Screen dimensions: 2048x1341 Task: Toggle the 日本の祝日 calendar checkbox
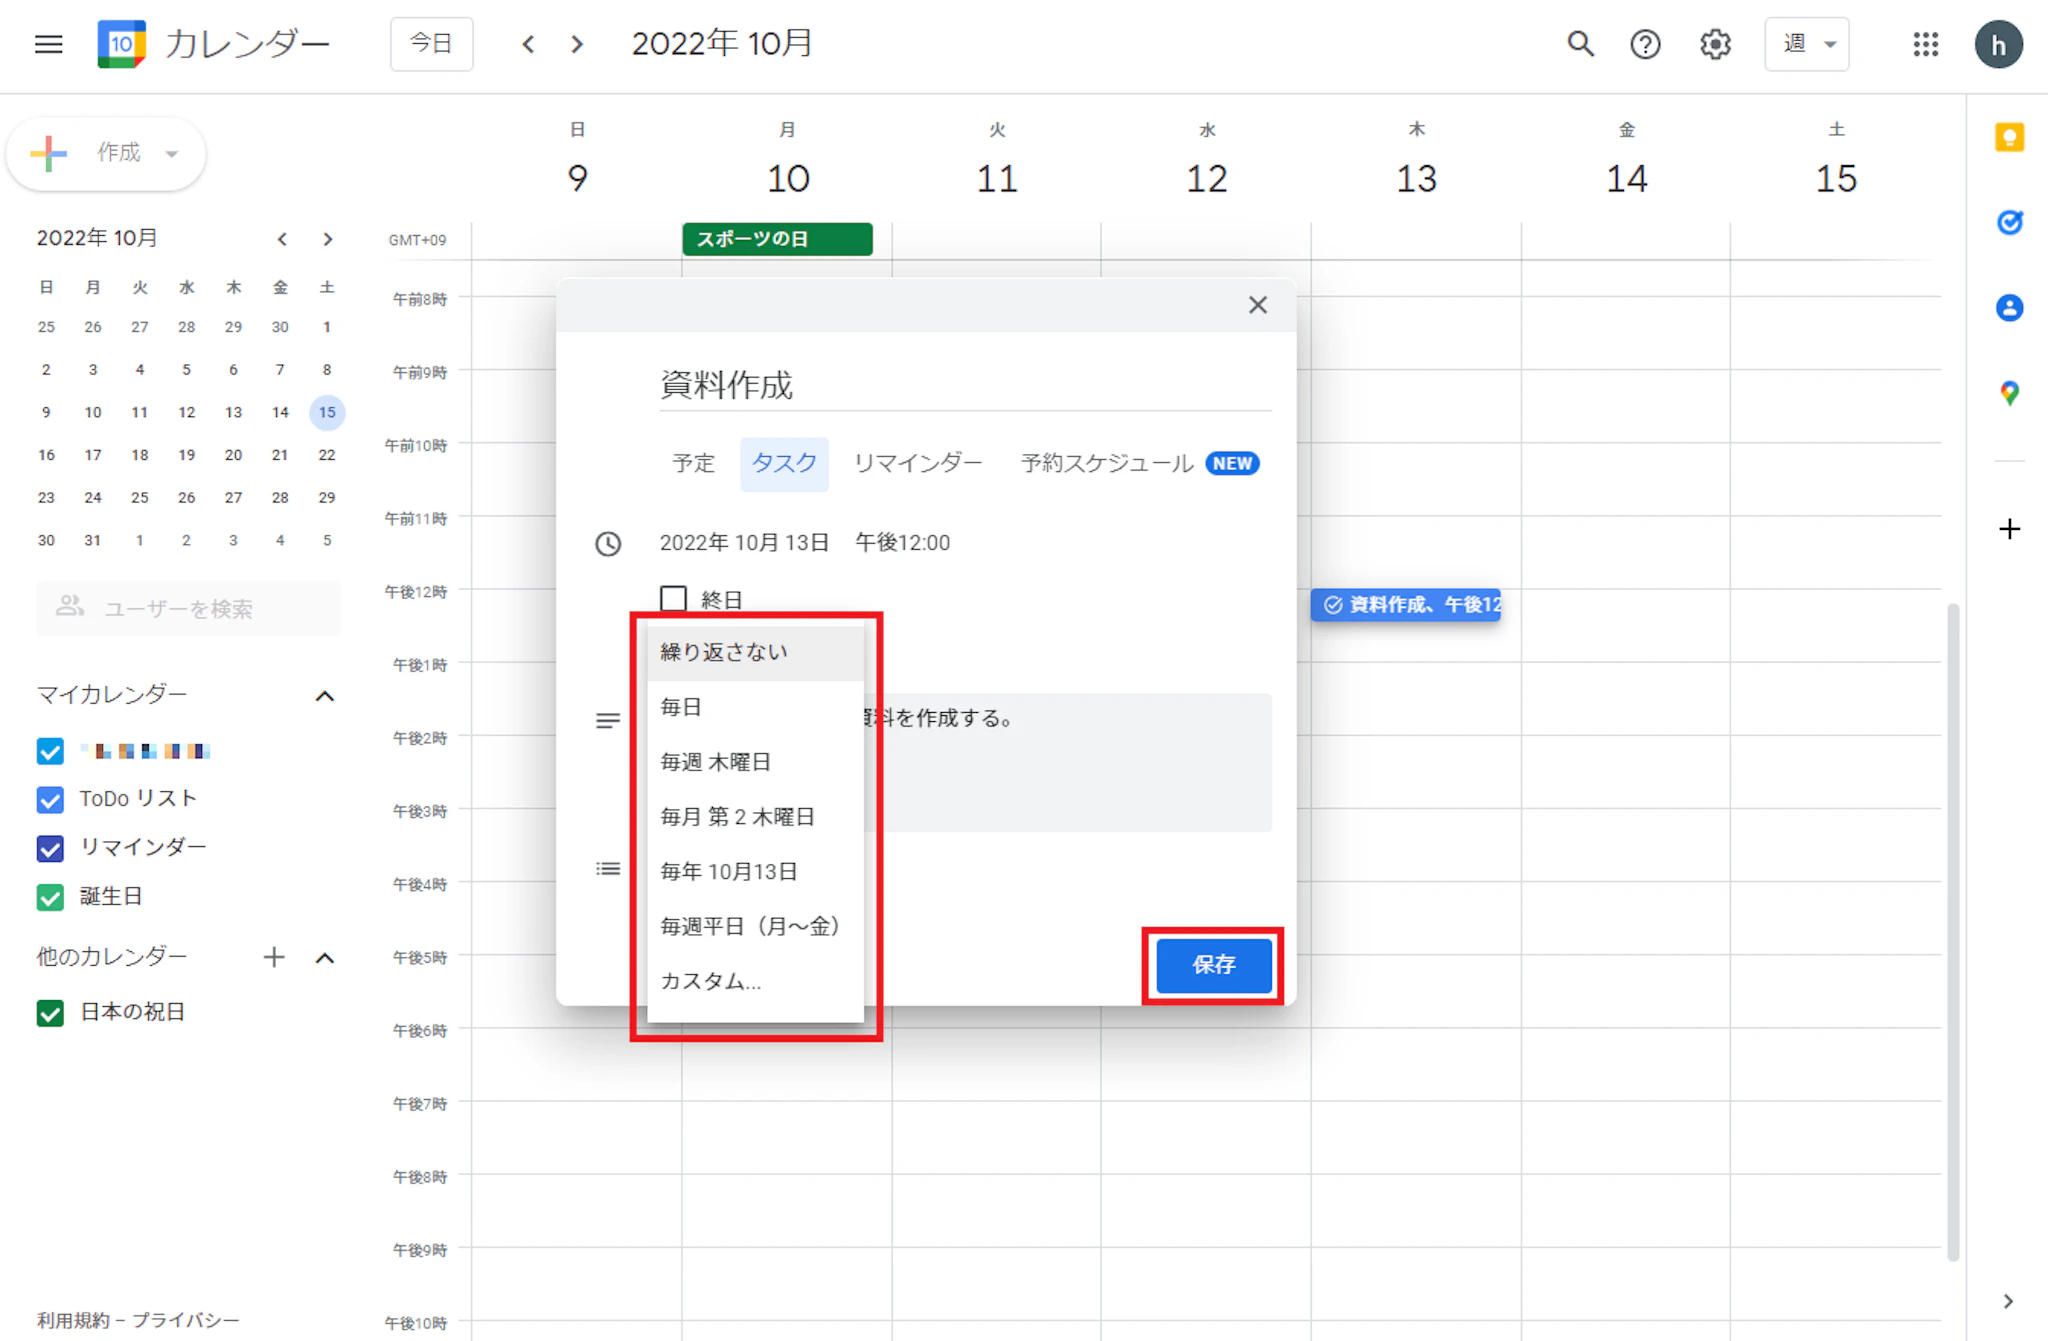(x=50, y=1013)
